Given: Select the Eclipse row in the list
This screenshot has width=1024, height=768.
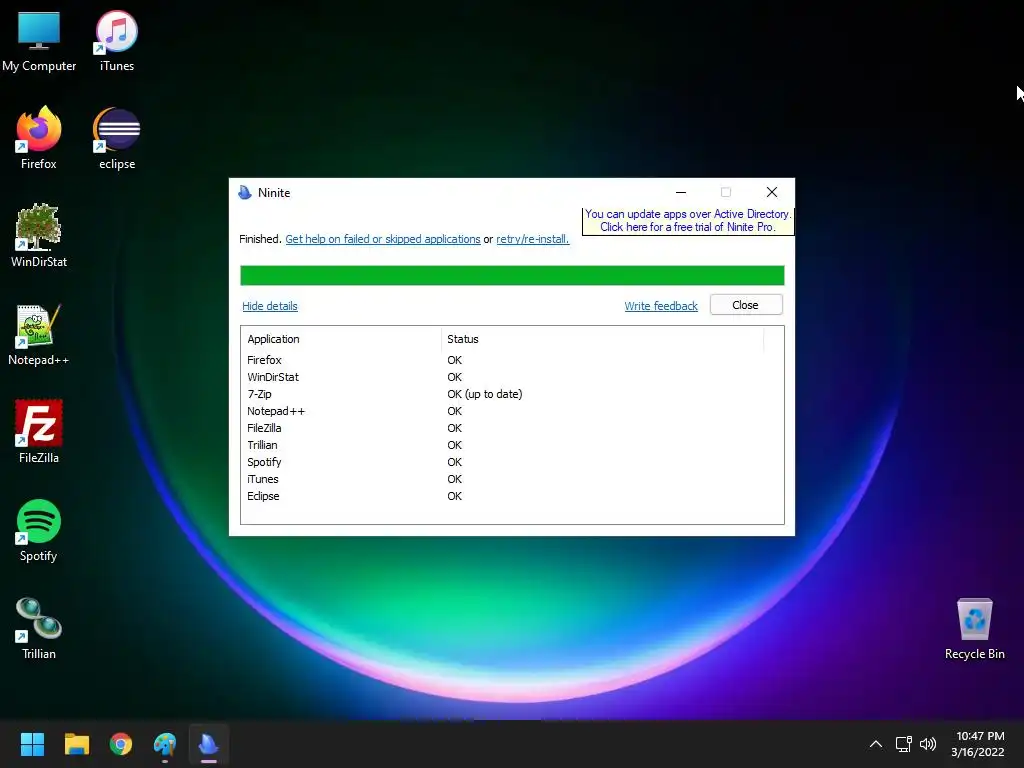Looking at the screenshot, I should (512, 496).
